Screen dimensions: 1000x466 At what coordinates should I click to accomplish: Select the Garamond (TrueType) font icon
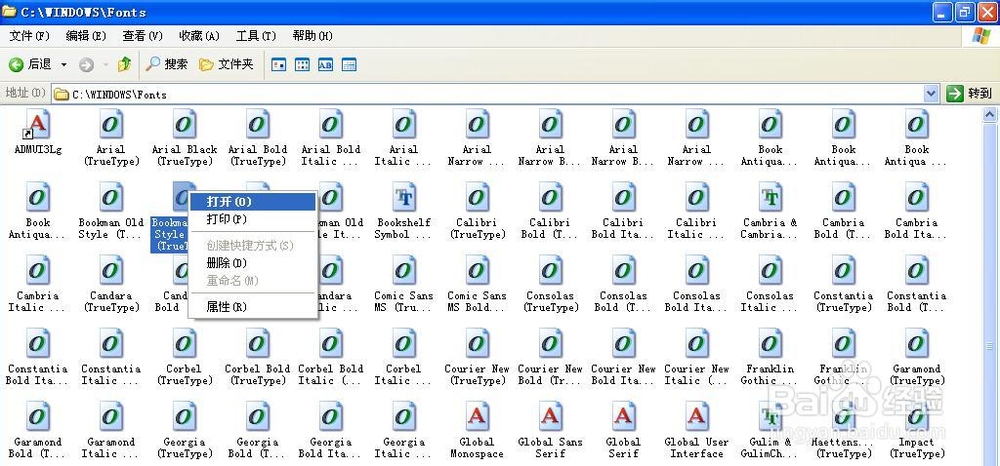tap(916, 344)
